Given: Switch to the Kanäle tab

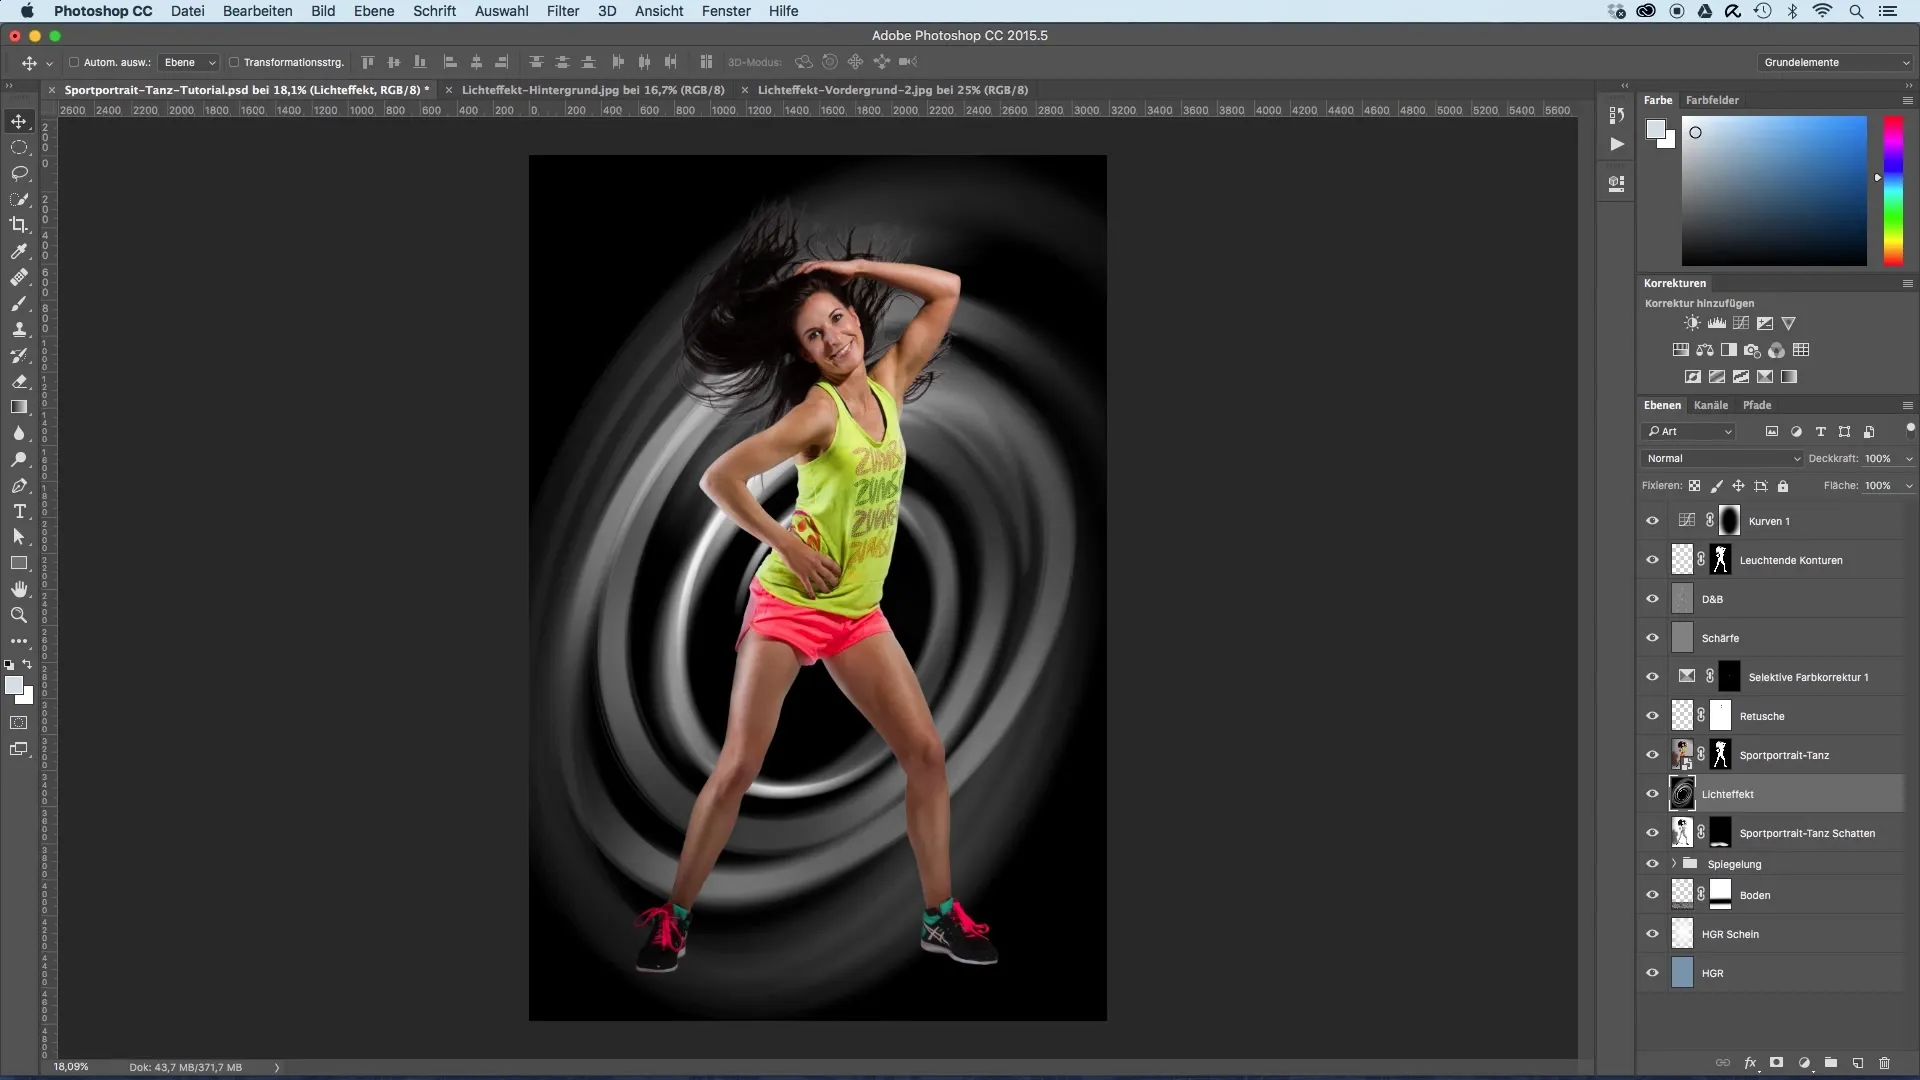Looking at the screenshot, I should (1711, 405).
